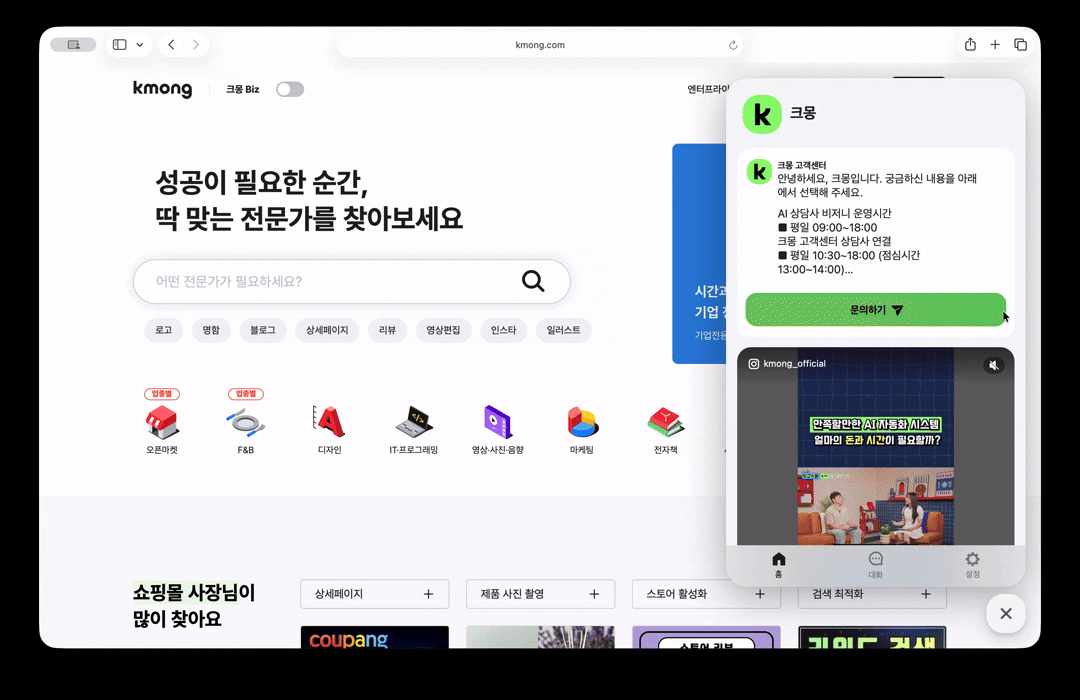Click the 문의하기 green button

coord(875,309)
